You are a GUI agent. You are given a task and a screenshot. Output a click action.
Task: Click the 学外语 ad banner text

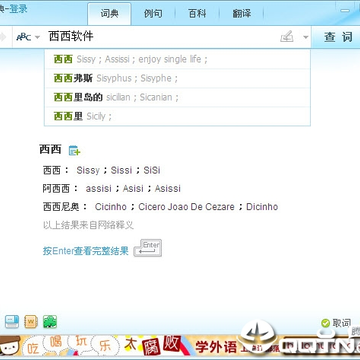pyautogui.click(x=216, y=347)
